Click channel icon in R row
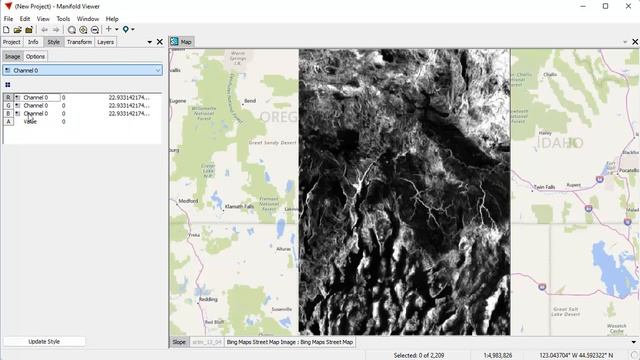Screen dimensions: 640x360 (18, 98)
